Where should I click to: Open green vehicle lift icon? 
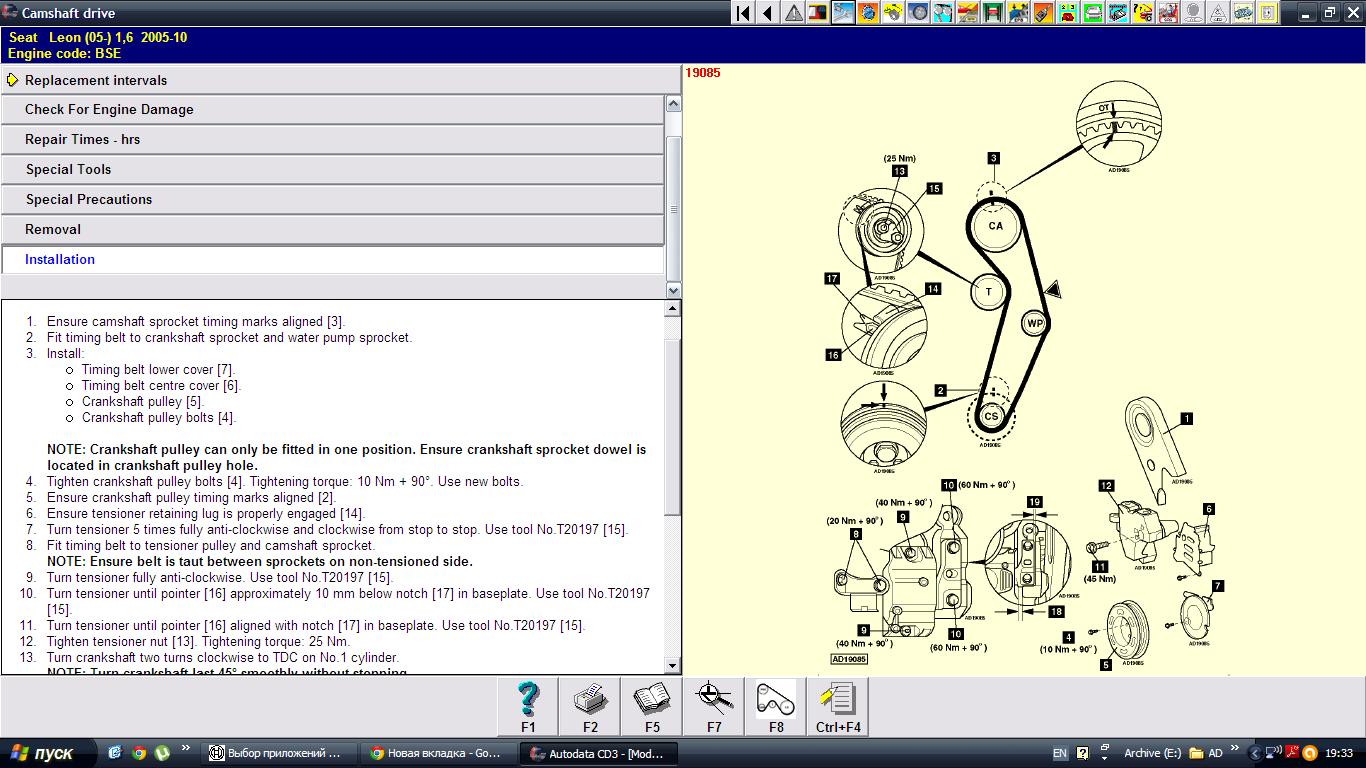(992, 13)
